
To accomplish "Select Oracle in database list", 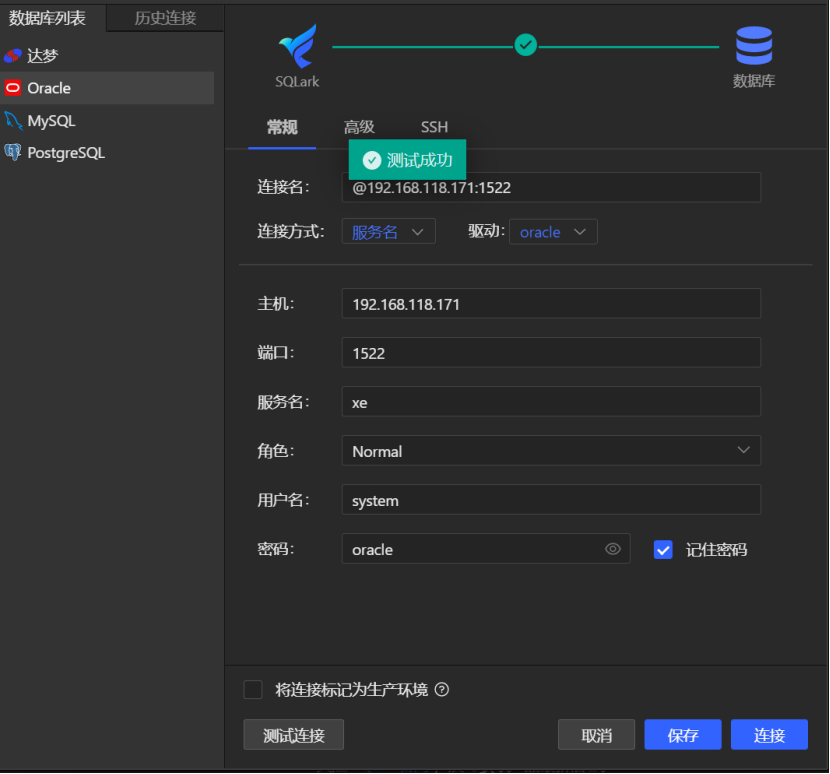I will (x=107, y=88).
